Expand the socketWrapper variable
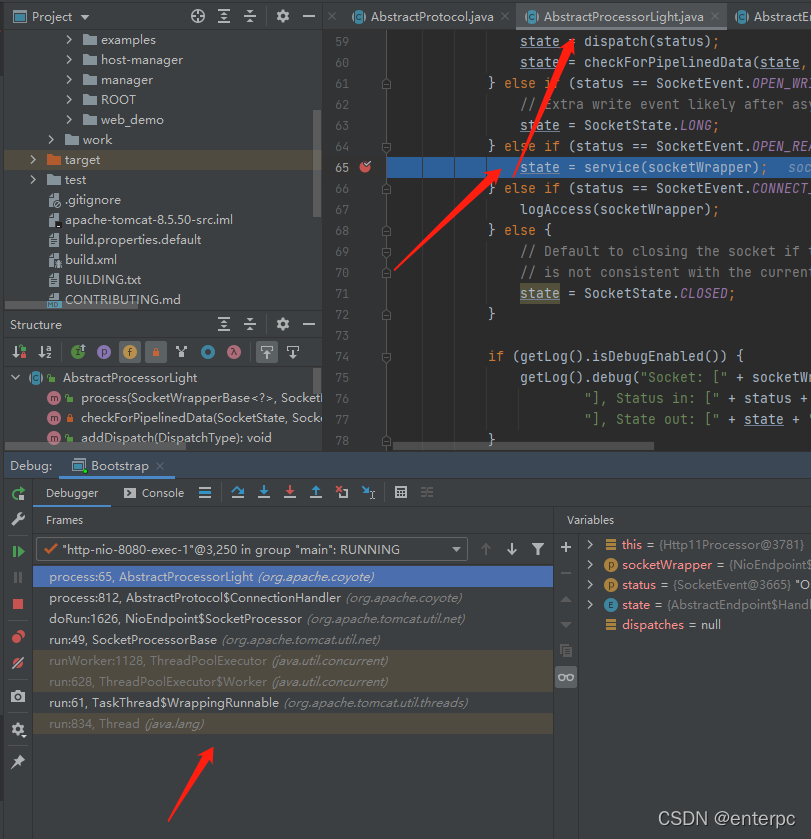The height and width of the screenshot is (839, 811). (x=590, y=565)
